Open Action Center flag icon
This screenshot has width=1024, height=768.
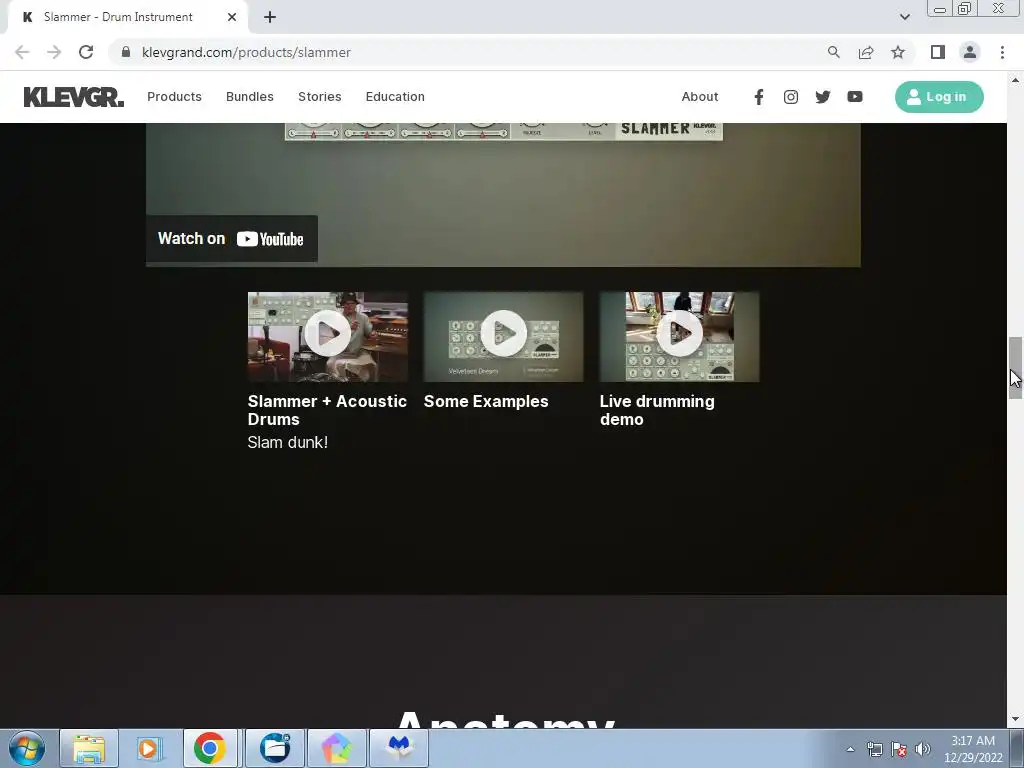[x=899, y=749]
